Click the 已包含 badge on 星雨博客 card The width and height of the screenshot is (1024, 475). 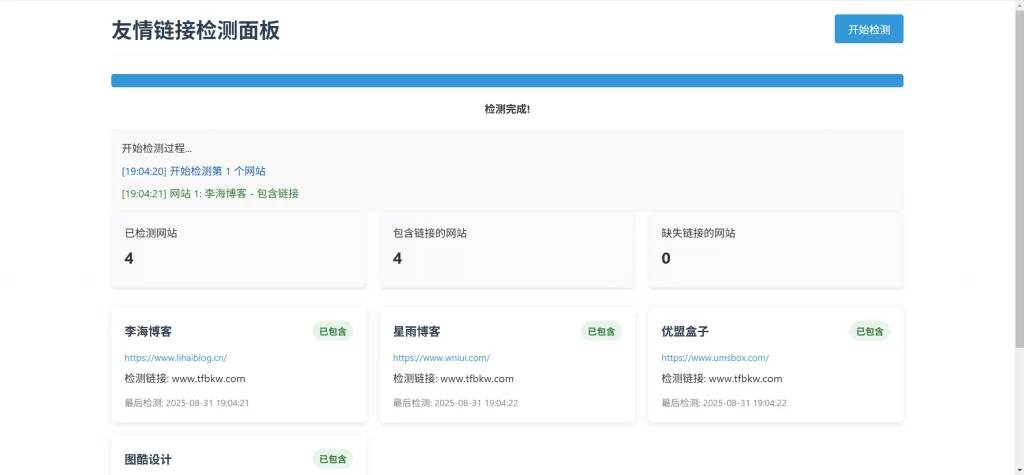coord(601,331)
